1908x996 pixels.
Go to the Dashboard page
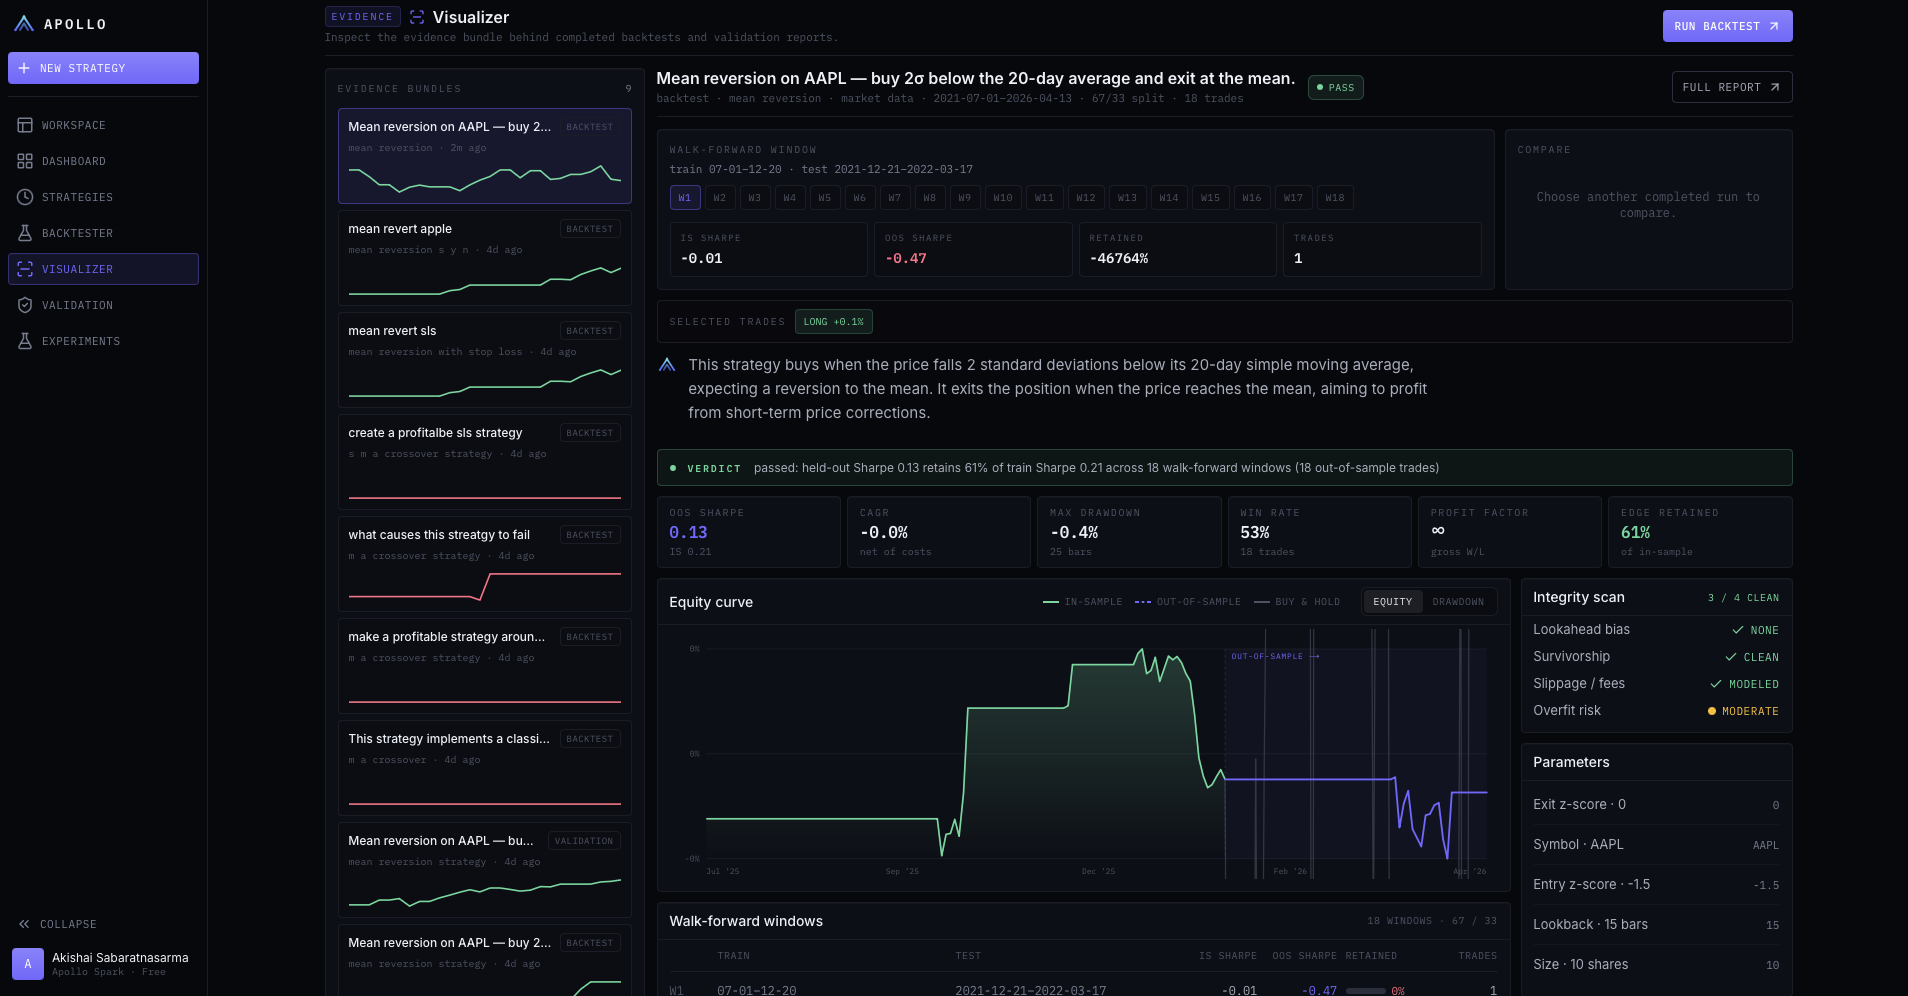103,161
